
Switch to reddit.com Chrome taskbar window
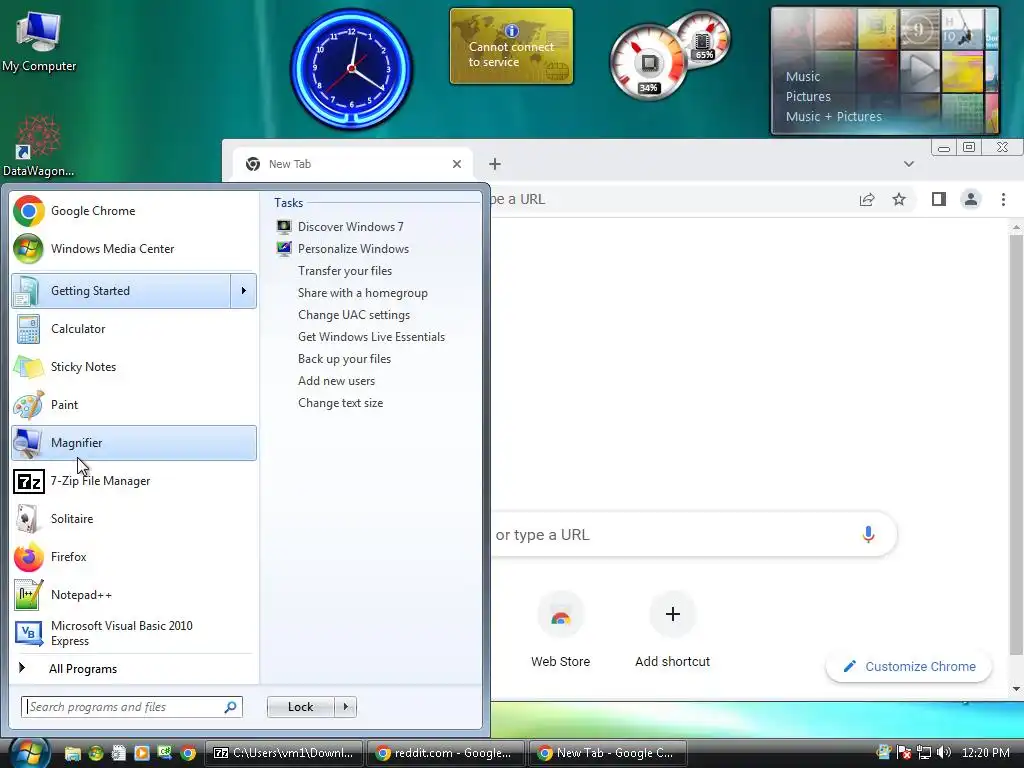coord(445,753)
